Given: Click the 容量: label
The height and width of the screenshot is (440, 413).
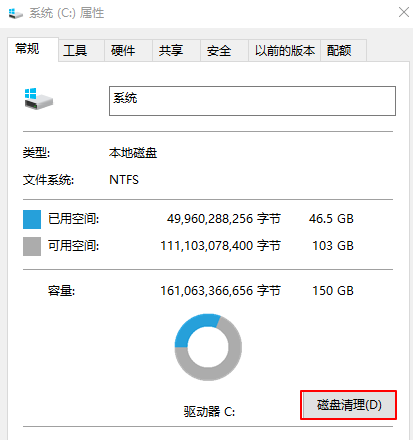Looking at the screenshot, I should tap(61, 291).
